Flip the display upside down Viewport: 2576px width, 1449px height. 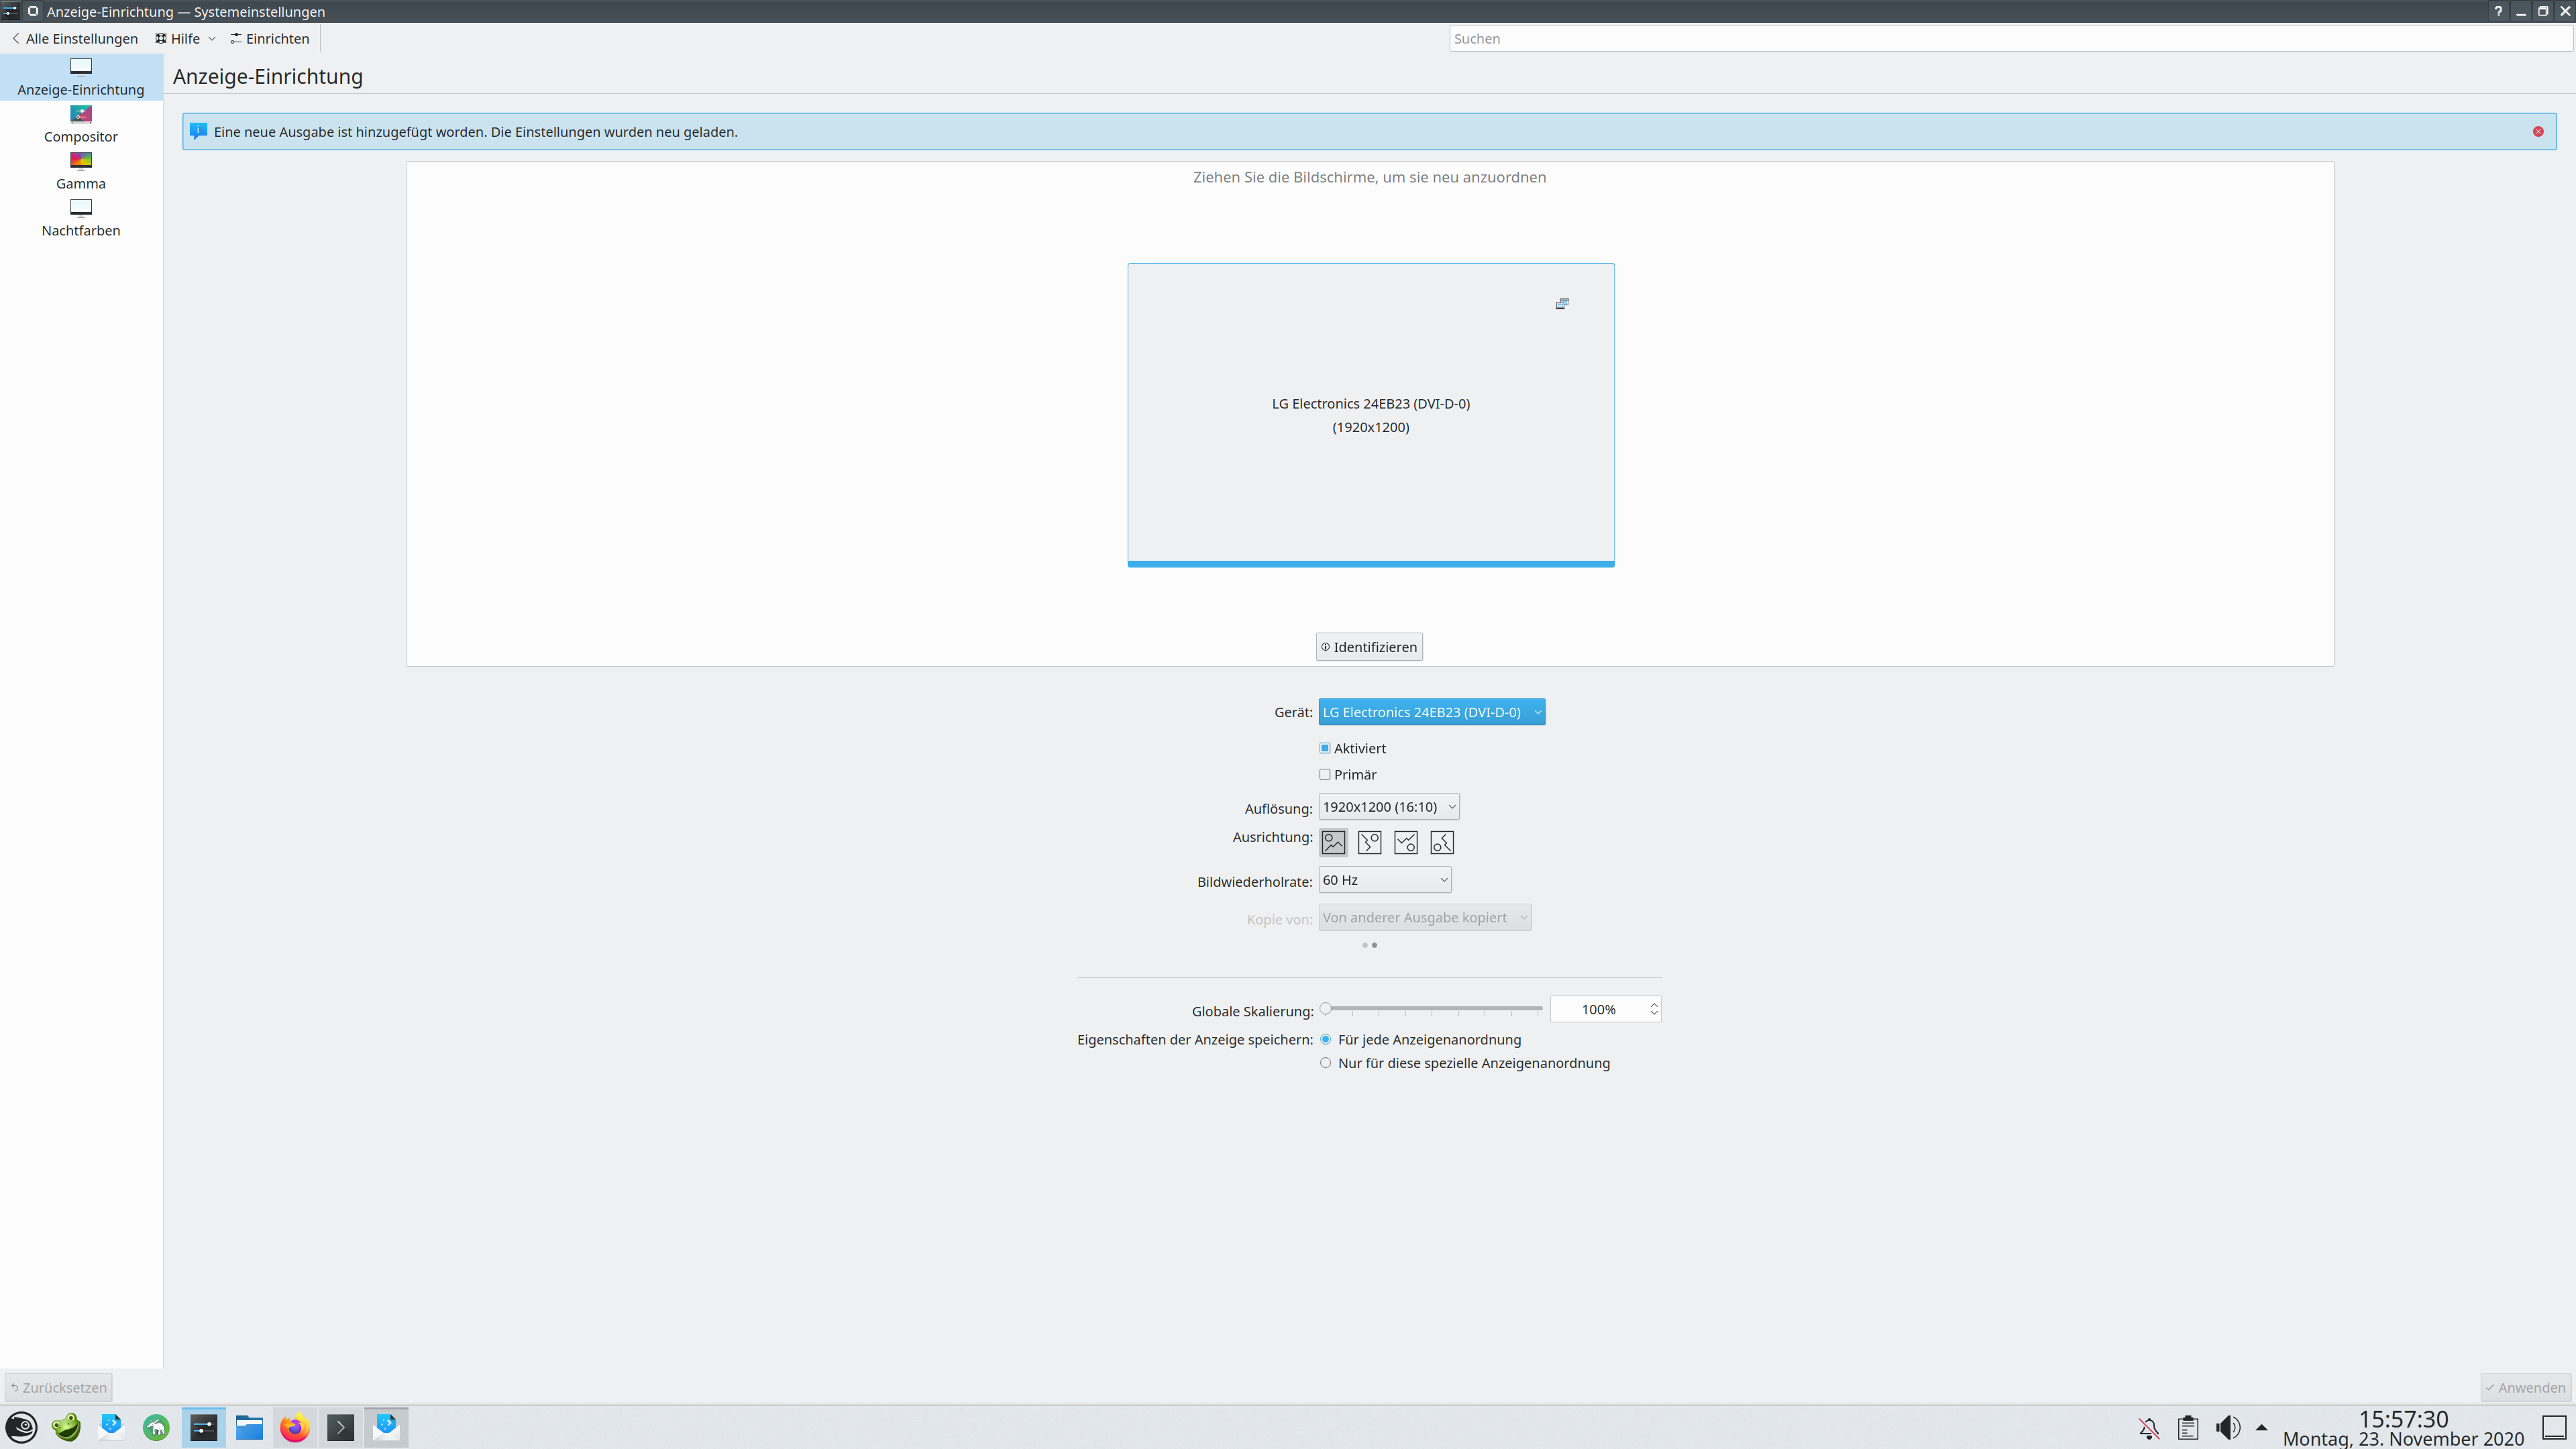tap(1405, 842)
